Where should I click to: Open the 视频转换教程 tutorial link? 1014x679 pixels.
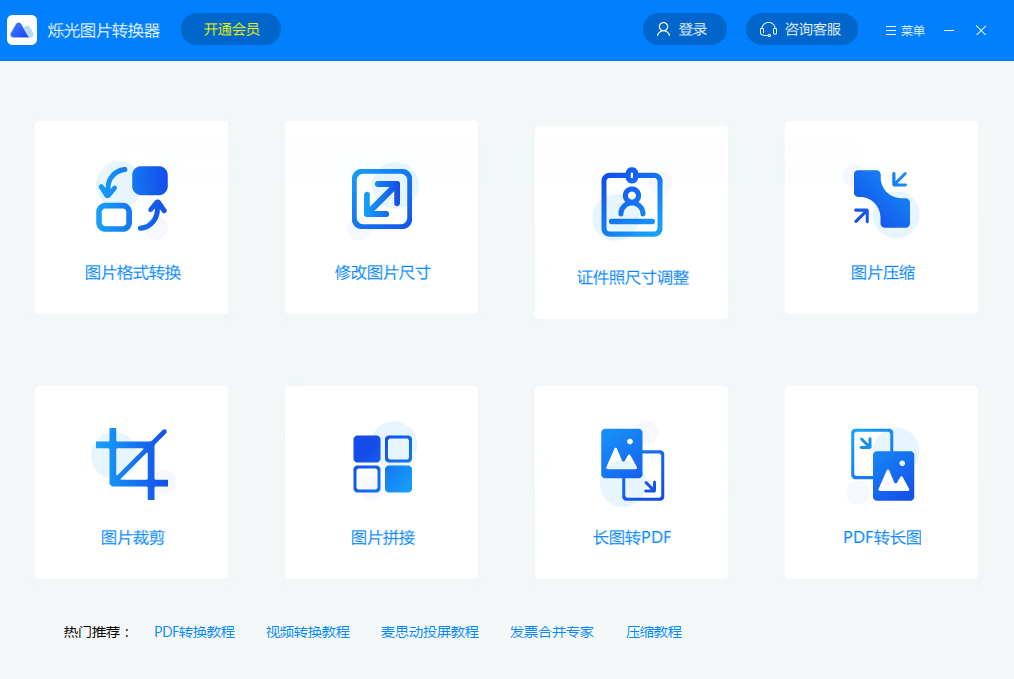coord(306,632)
